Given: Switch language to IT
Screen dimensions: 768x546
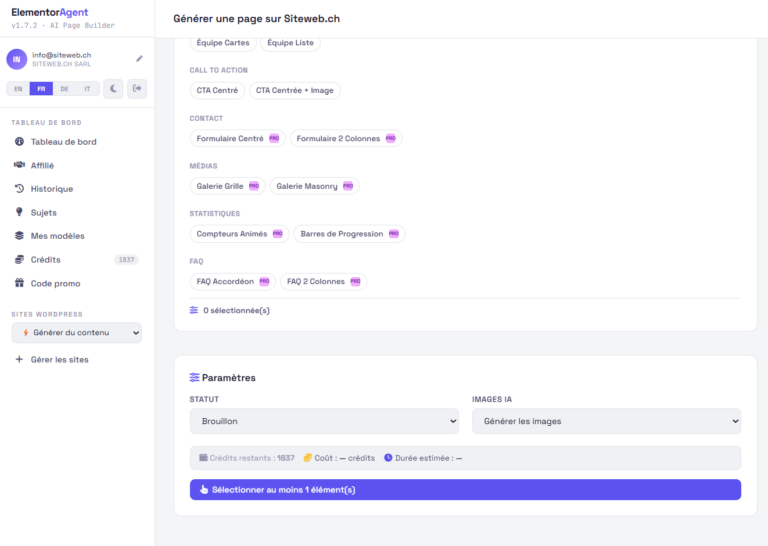Looking at the screenshot, I should 87,89.
